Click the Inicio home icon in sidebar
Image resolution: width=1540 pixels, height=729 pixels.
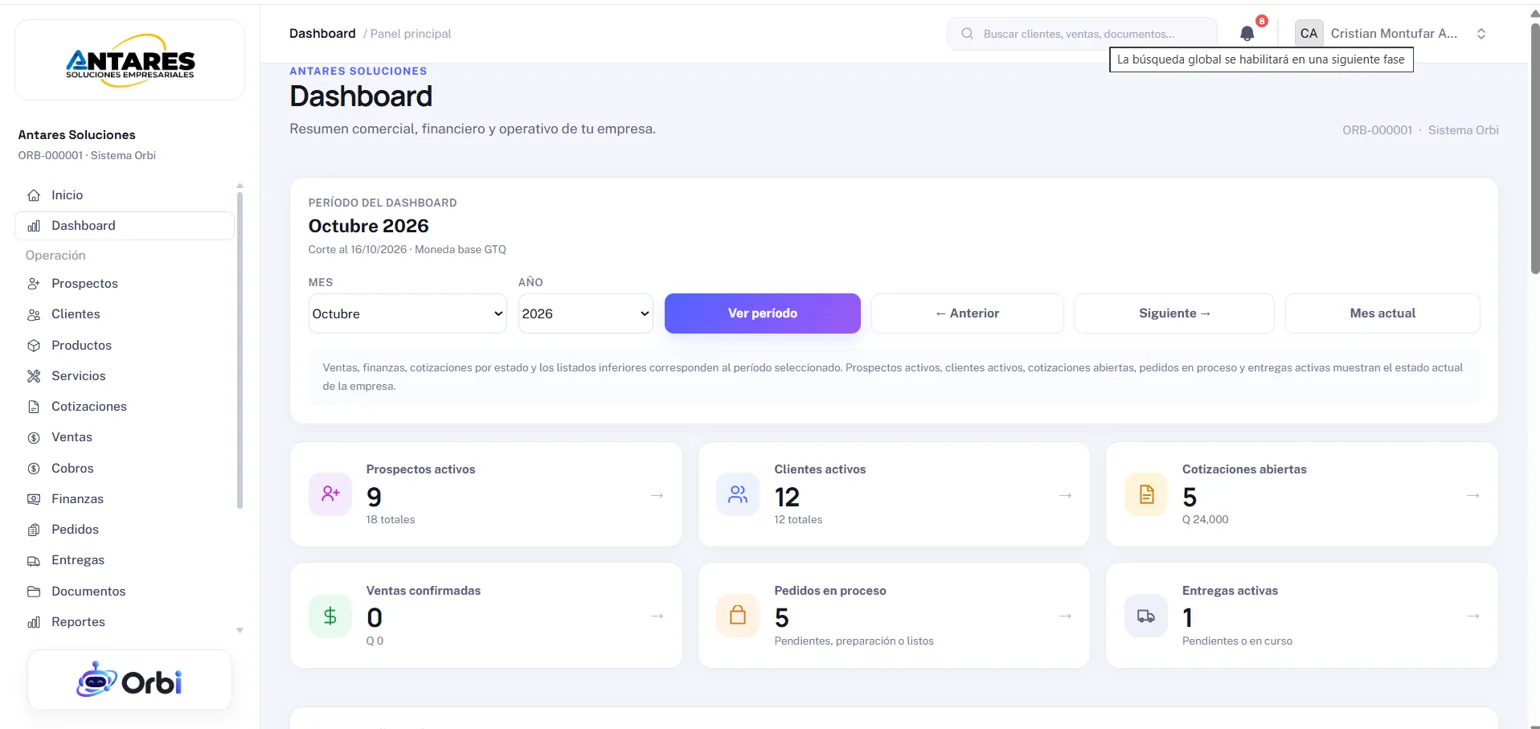pos(33,195)
